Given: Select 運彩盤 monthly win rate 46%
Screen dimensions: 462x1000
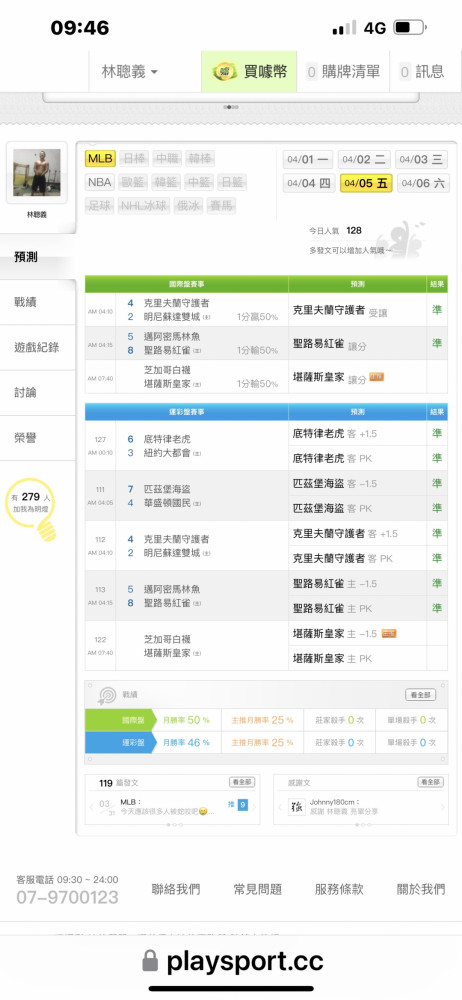Looking at the screenshot, I should pos(186,742).
